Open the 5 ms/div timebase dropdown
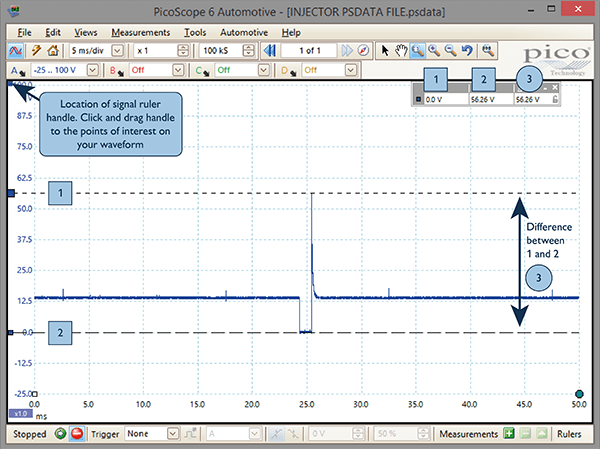 pyautogui.click(x=117, y=51)
